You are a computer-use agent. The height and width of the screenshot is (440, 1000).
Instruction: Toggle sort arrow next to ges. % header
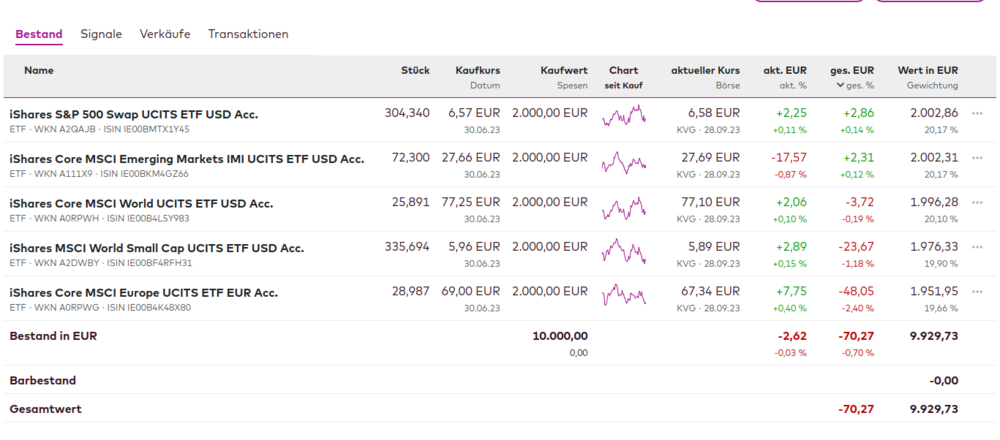click(x=840, y=86)
